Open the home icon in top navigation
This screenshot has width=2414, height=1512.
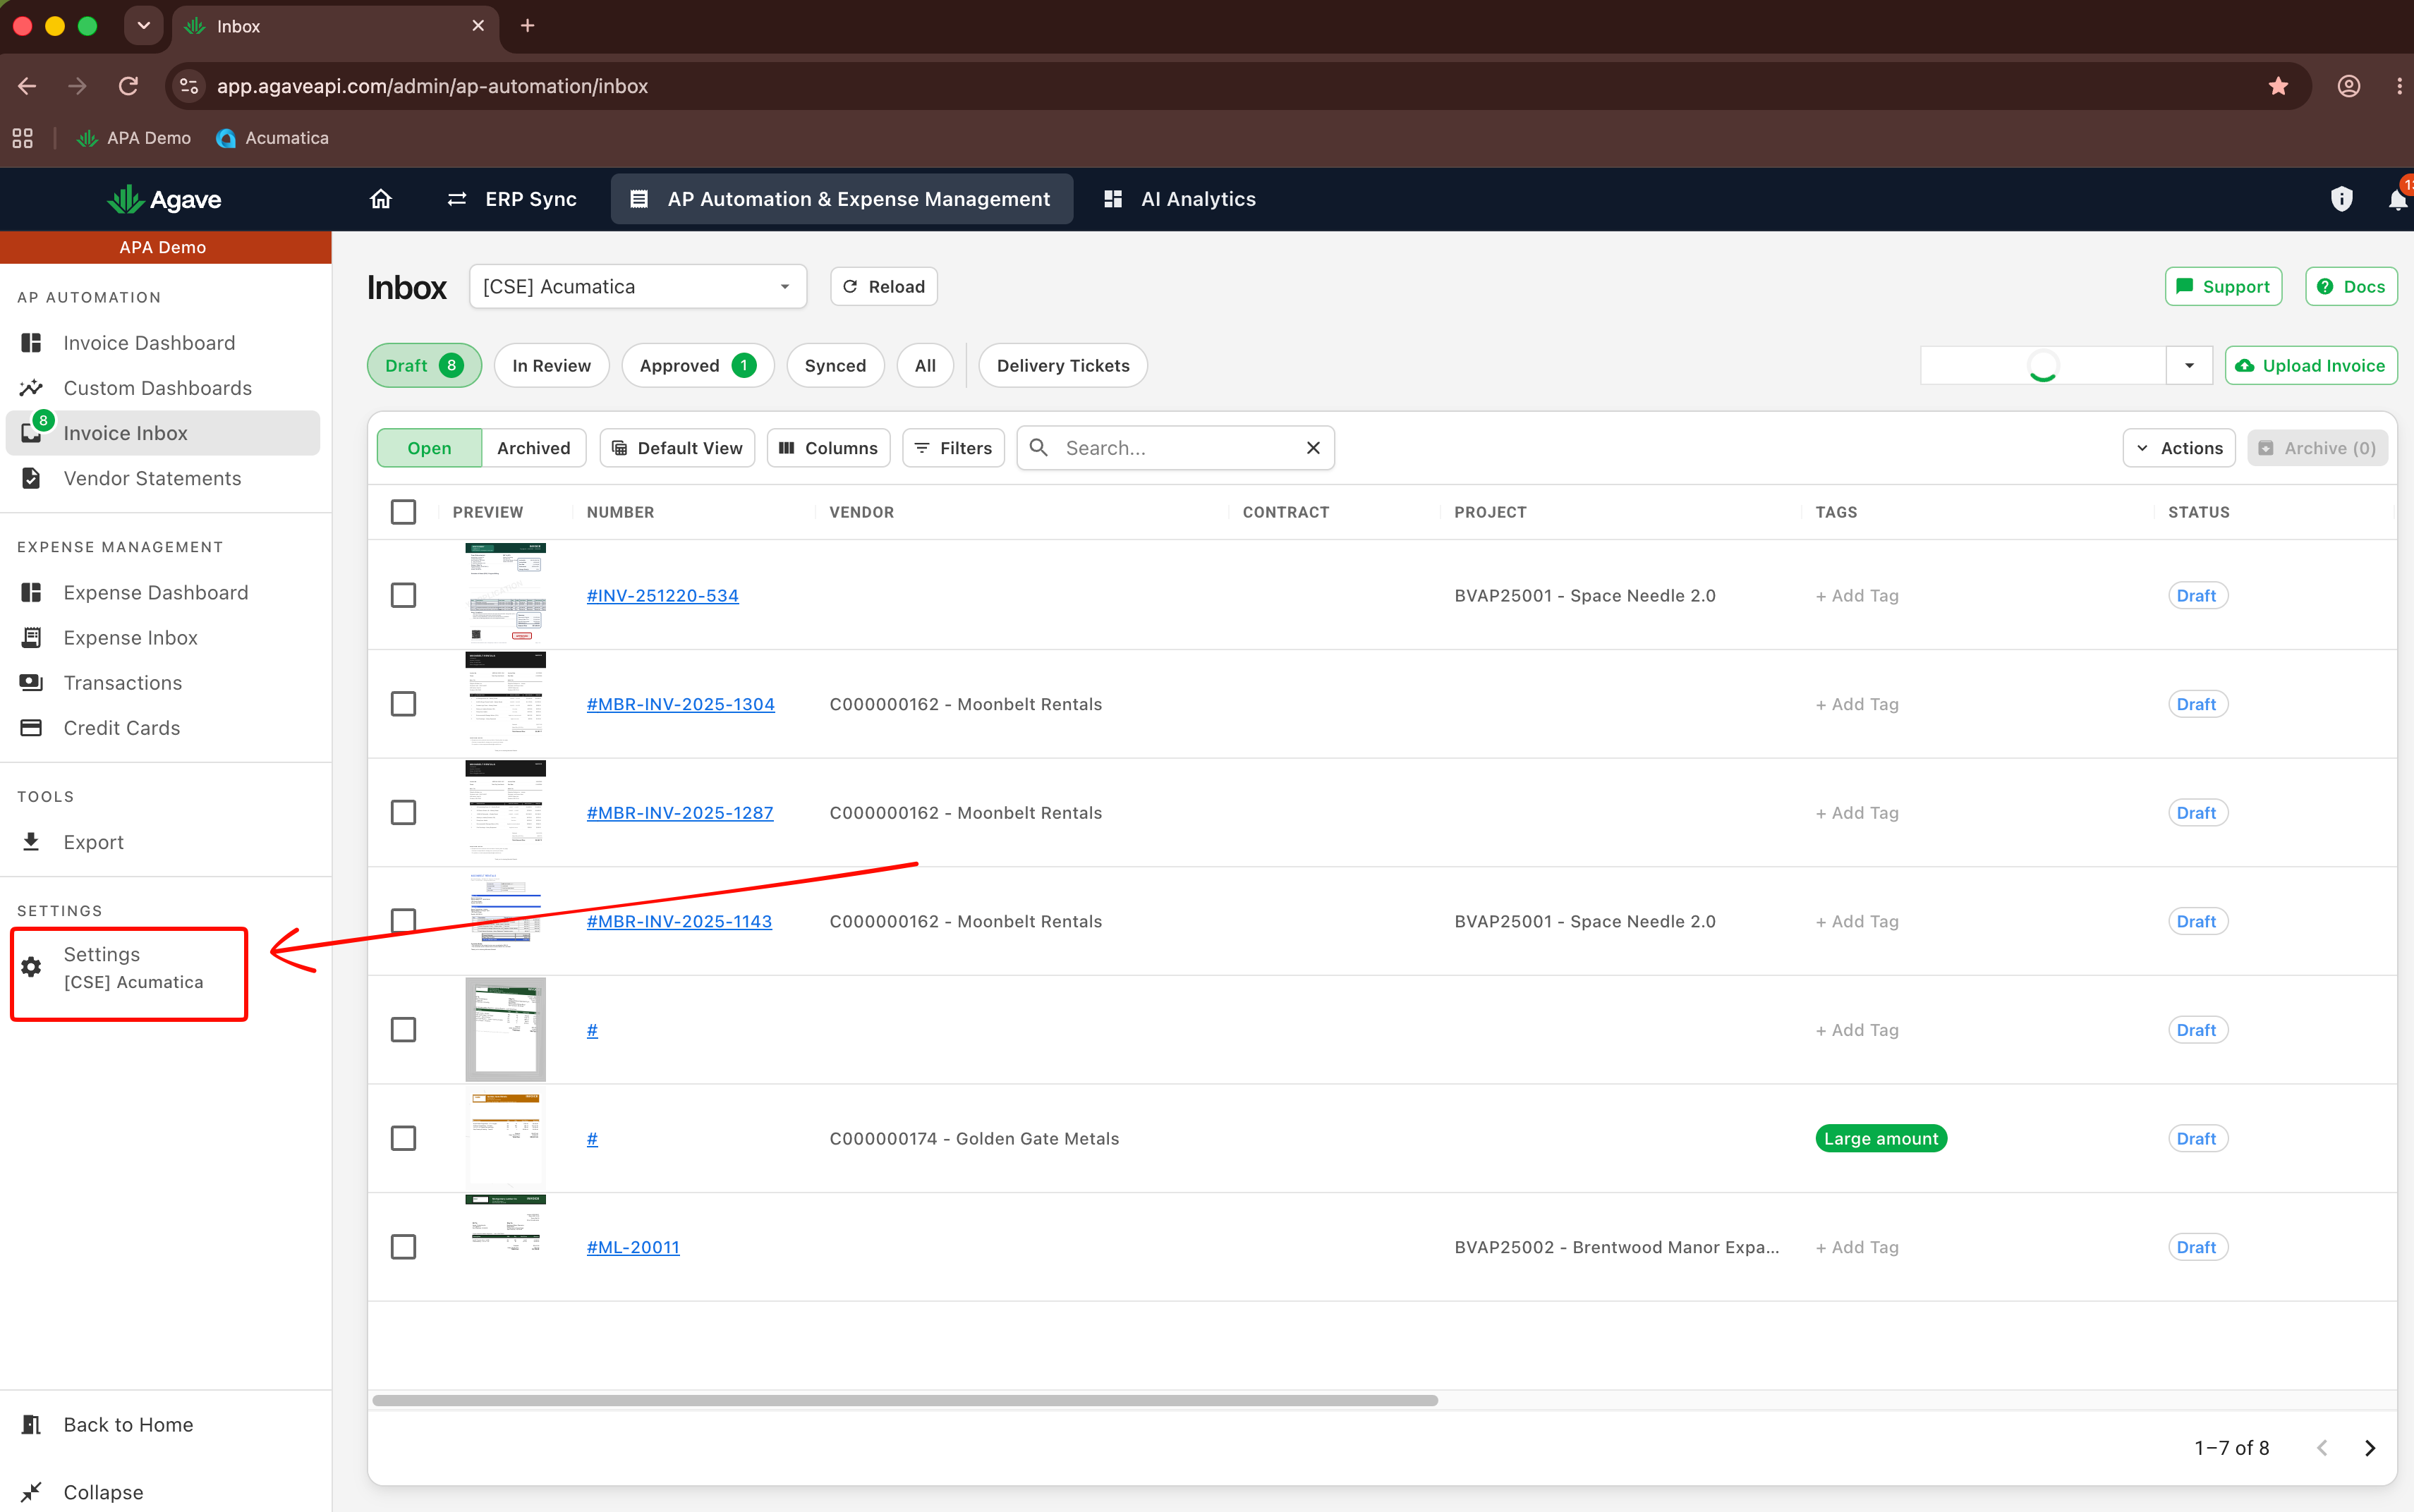[380, 199]
